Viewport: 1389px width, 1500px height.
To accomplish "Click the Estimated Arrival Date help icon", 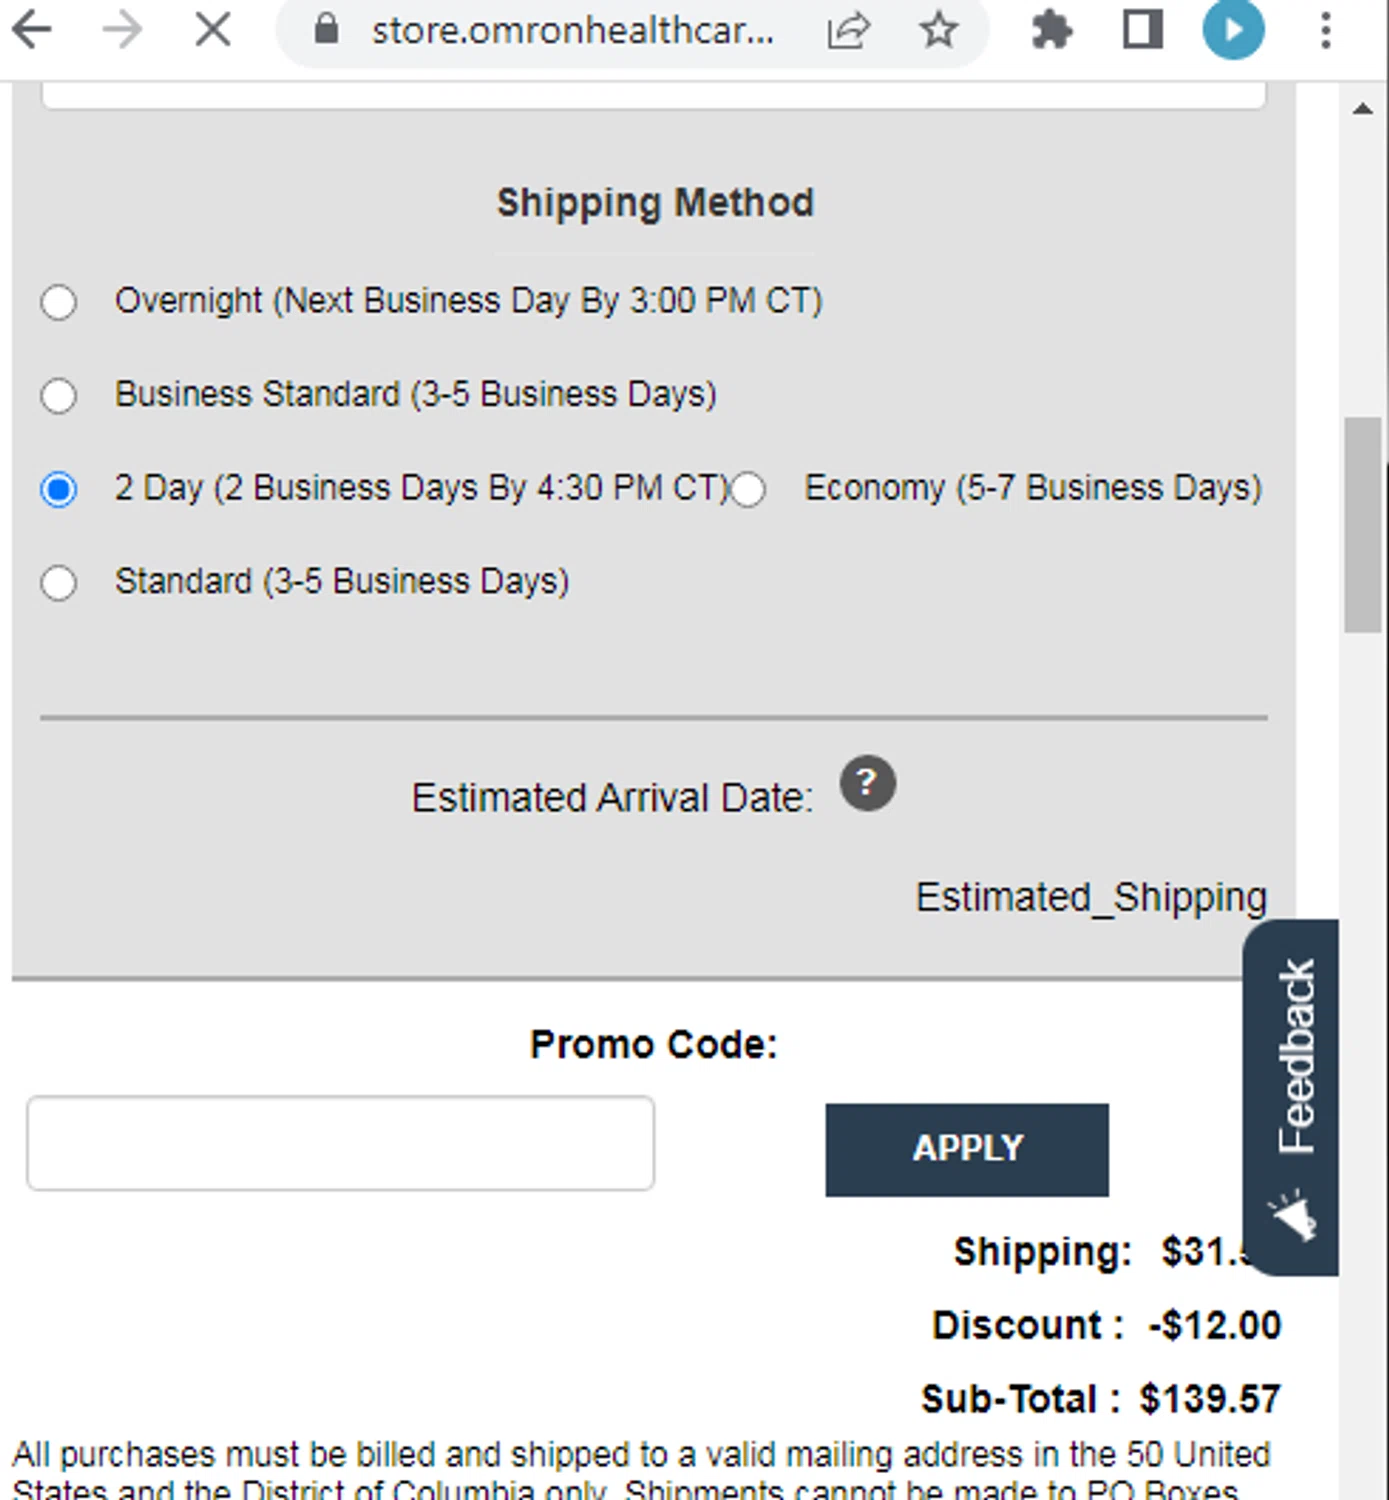I will 867,783.
